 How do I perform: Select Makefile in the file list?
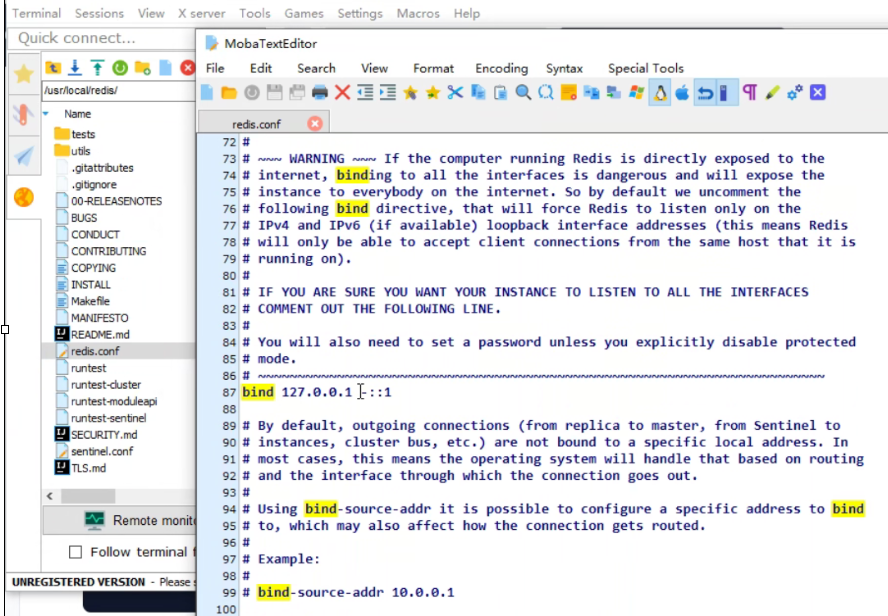(x=91, y=301)
